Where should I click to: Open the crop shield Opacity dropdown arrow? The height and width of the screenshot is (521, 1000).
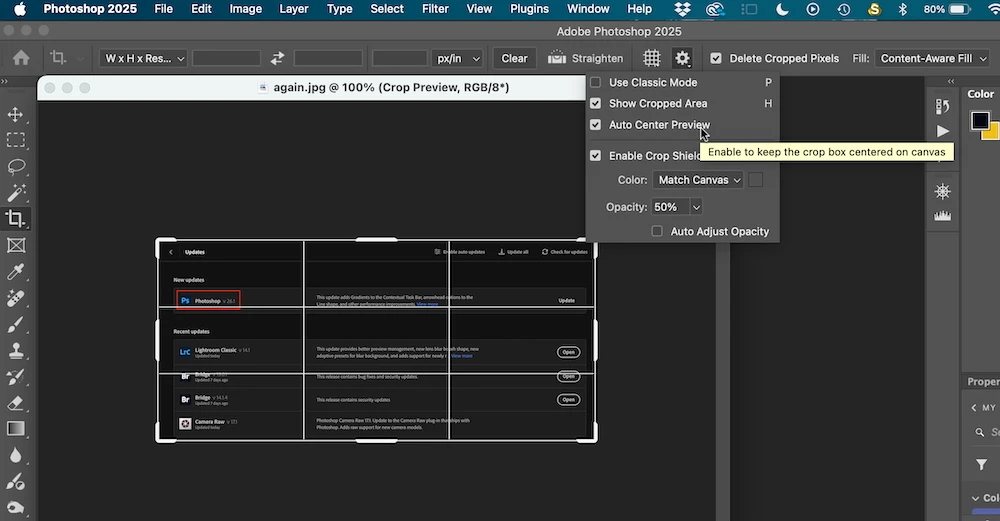pos(696,207)
